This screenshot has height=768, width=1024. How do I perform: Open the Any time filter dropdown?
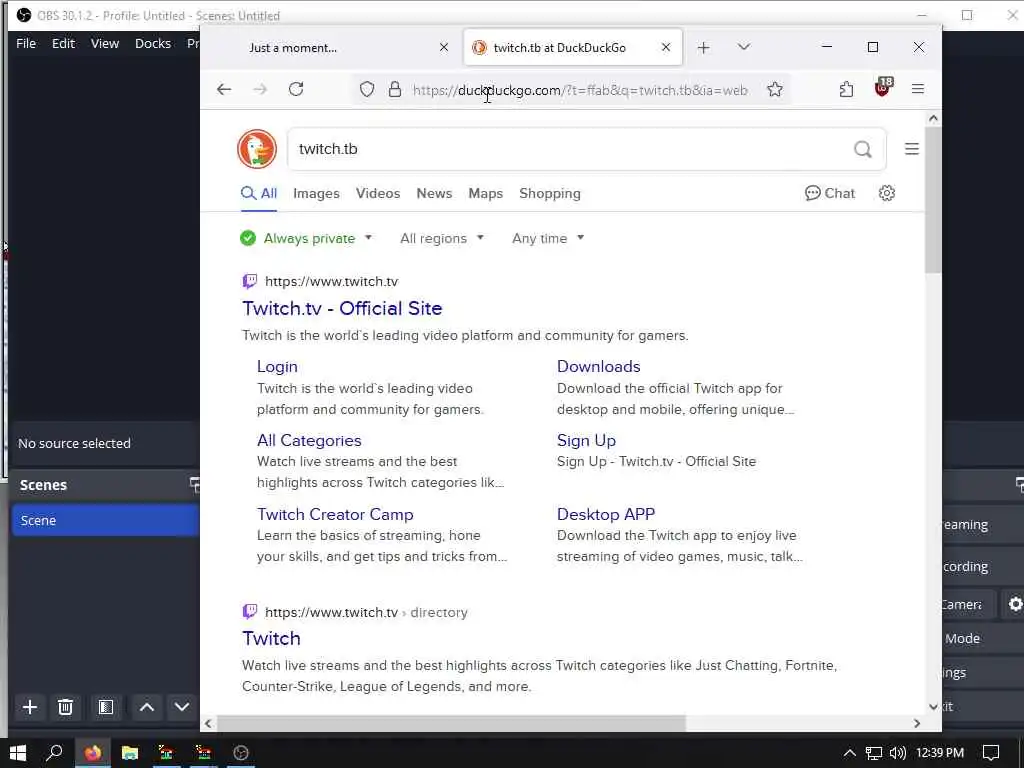(x=548, y=238)
